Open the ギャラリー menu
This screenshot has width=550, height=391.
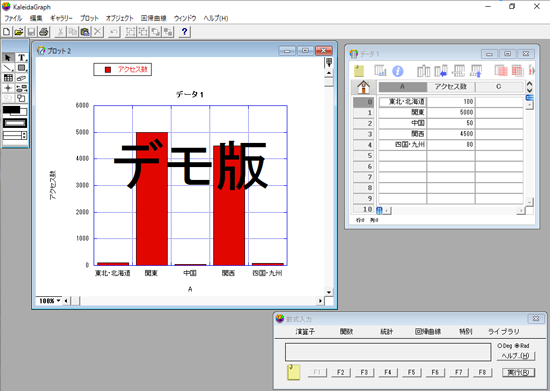click(61, 18)
